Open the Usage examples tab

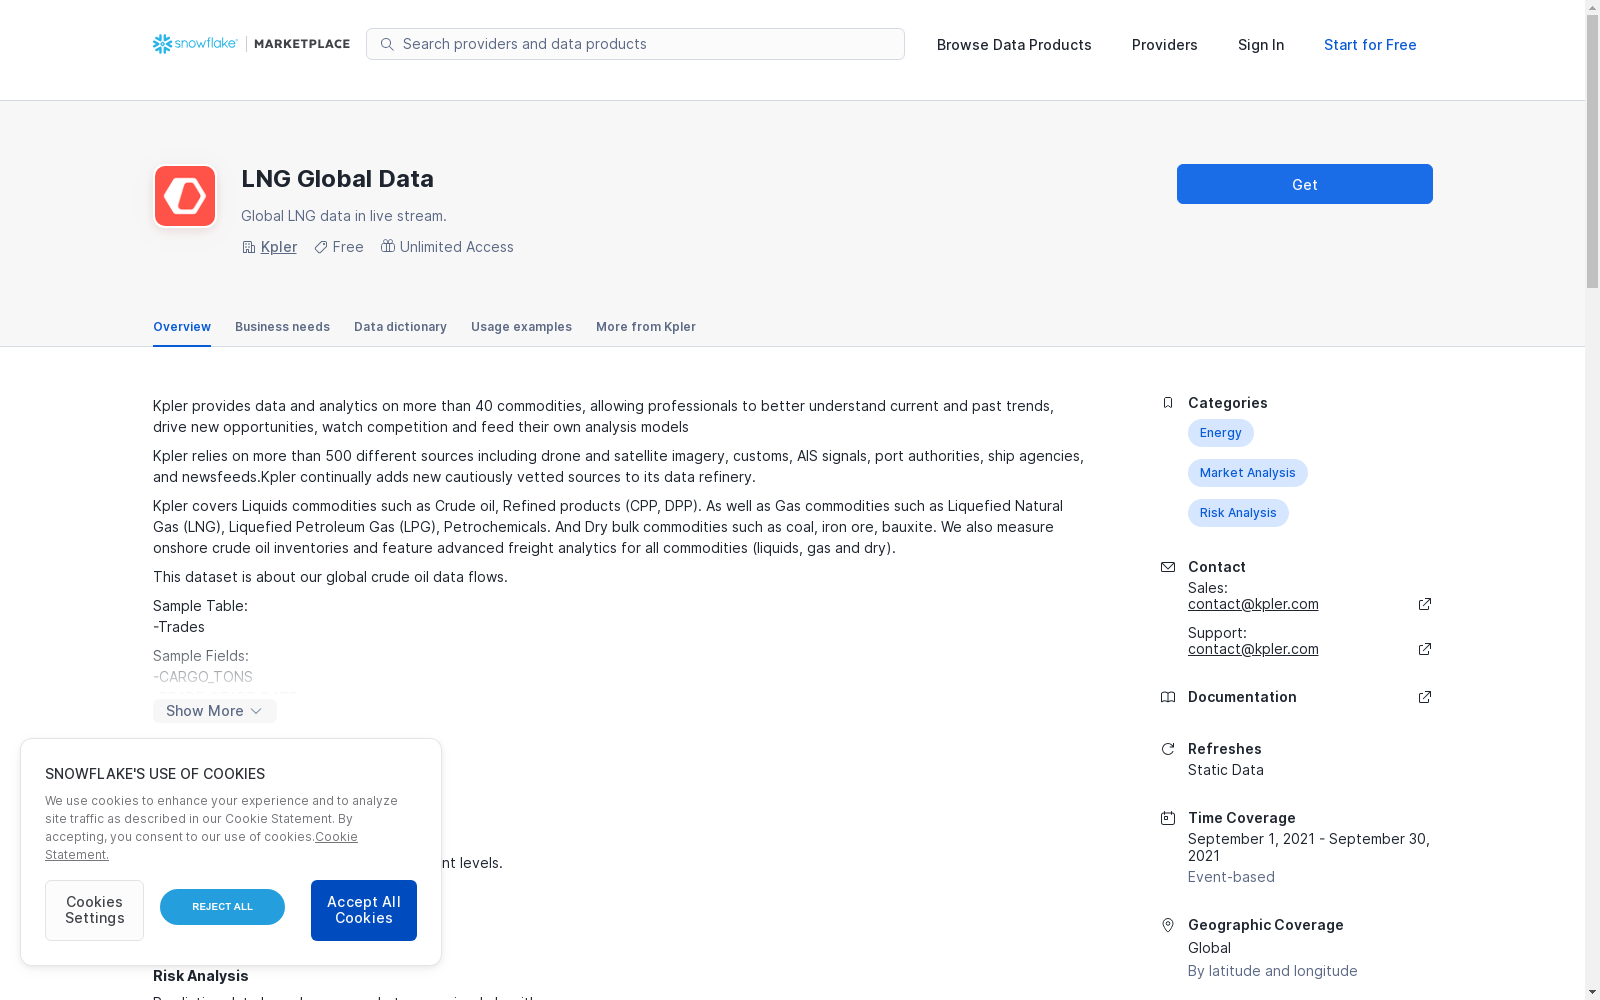521,327
